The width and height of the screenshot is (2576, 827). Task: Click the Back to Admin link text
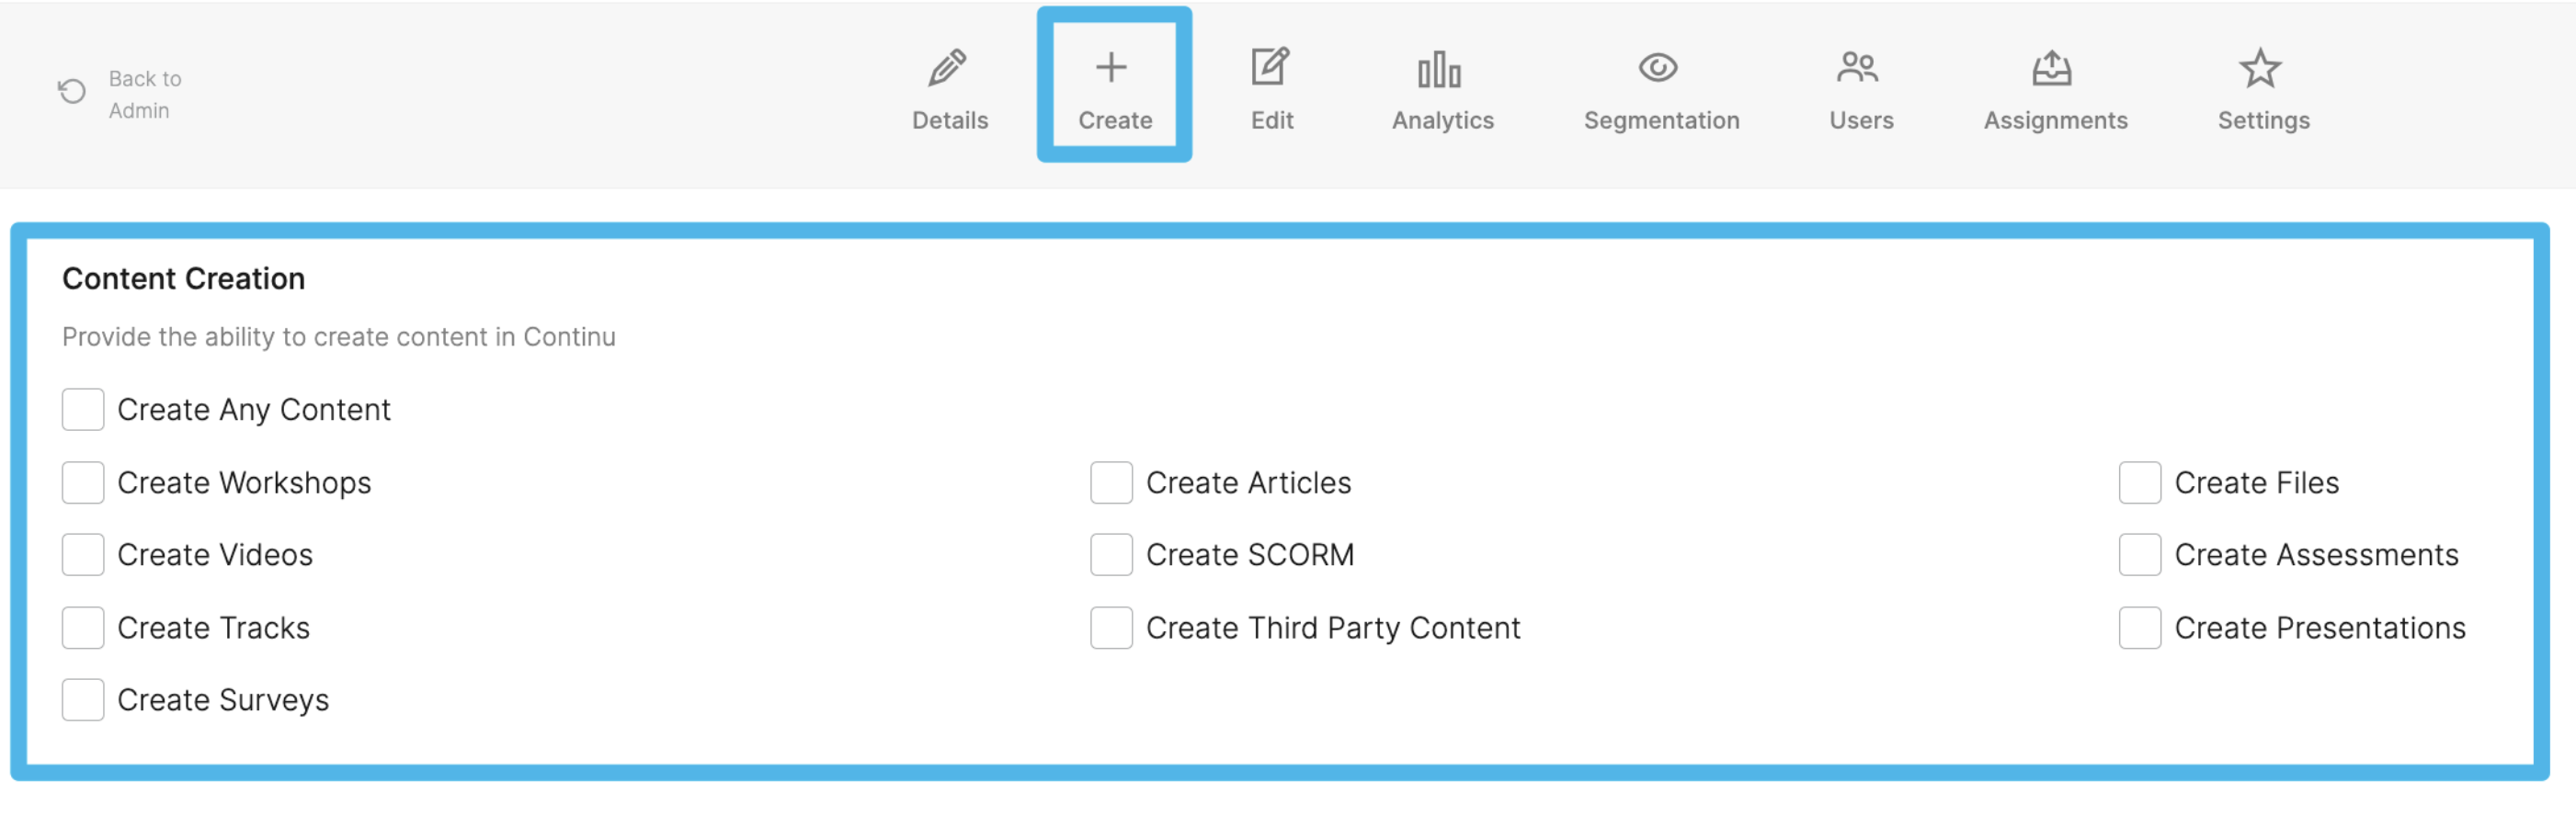(x=144, y=94)
